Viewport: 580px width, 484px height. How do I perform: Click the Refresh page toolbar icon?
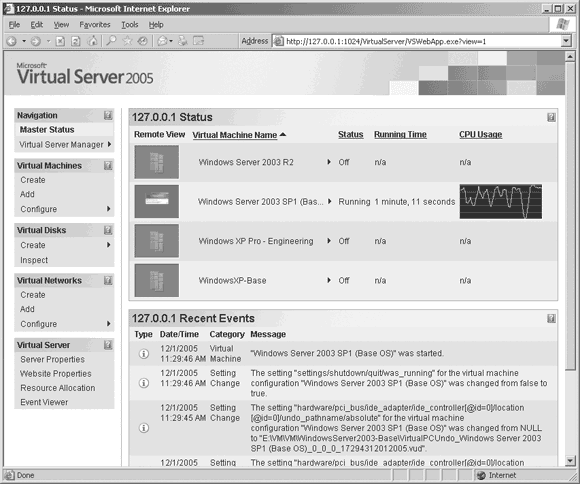[76, 41]
